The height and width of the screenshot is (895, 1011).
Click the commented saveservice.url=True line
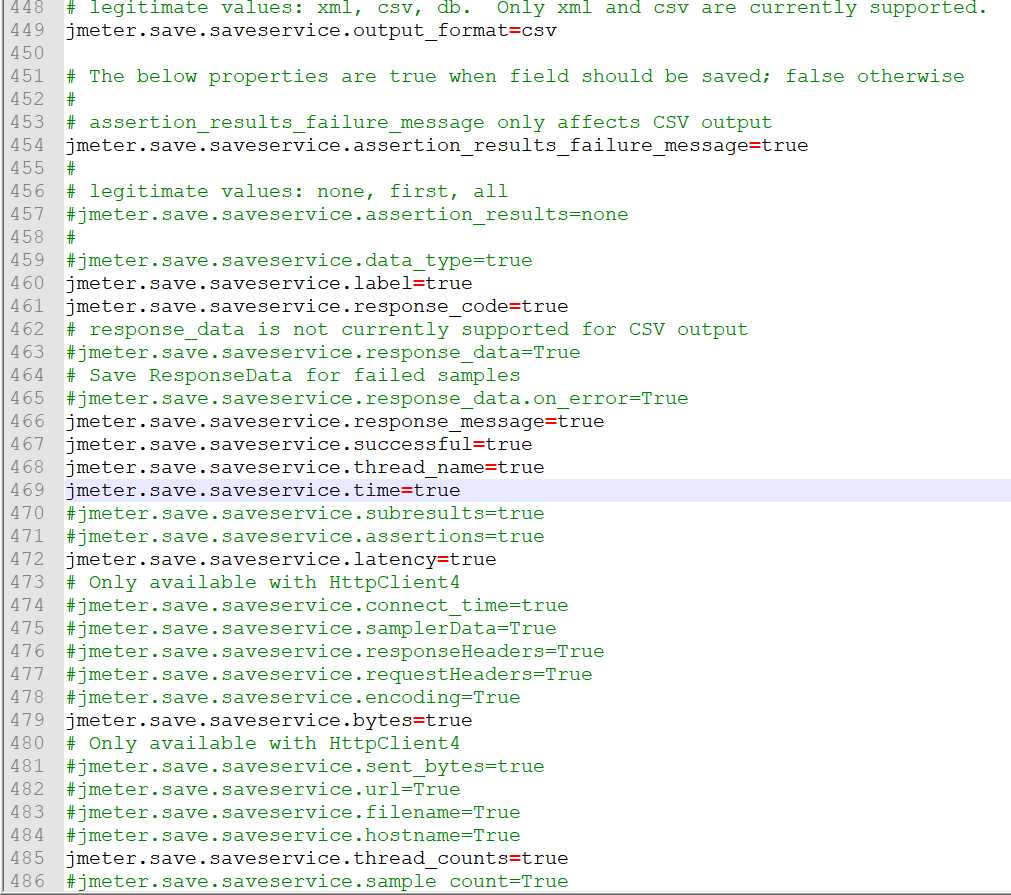point(263,789)
